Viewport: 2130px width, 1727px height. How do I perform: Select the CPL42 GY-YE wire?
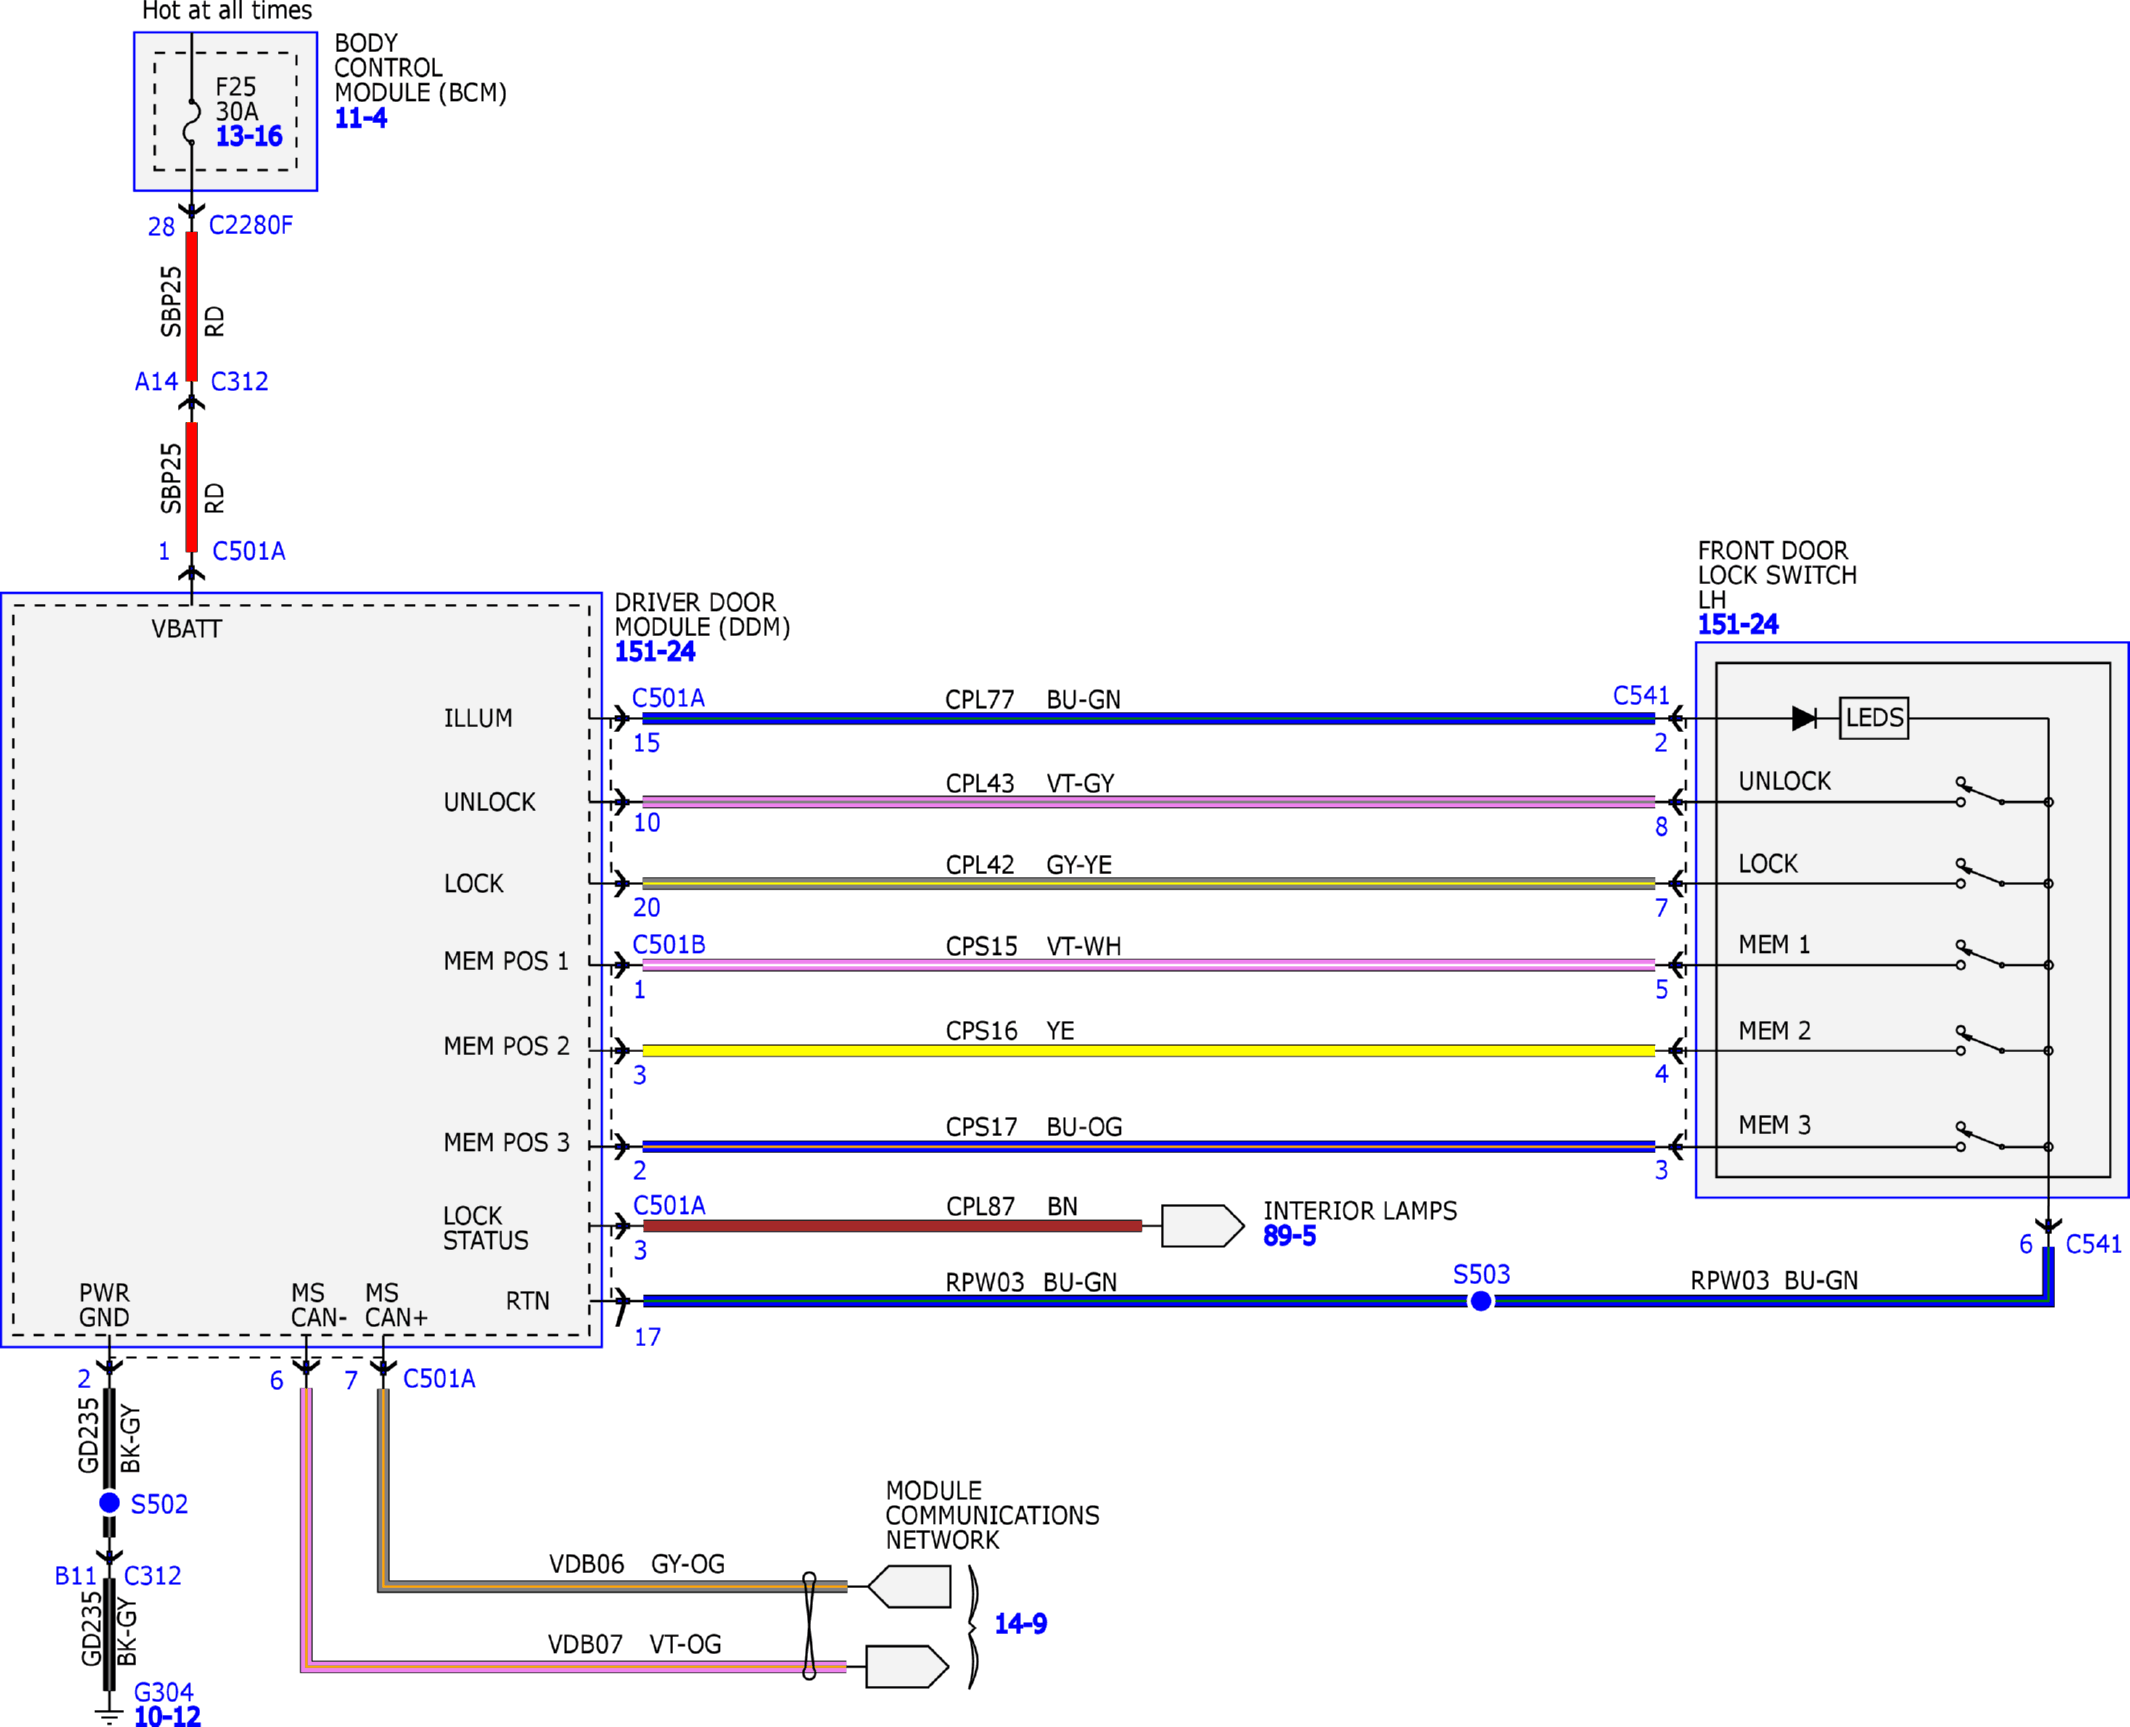[1148, 883]
